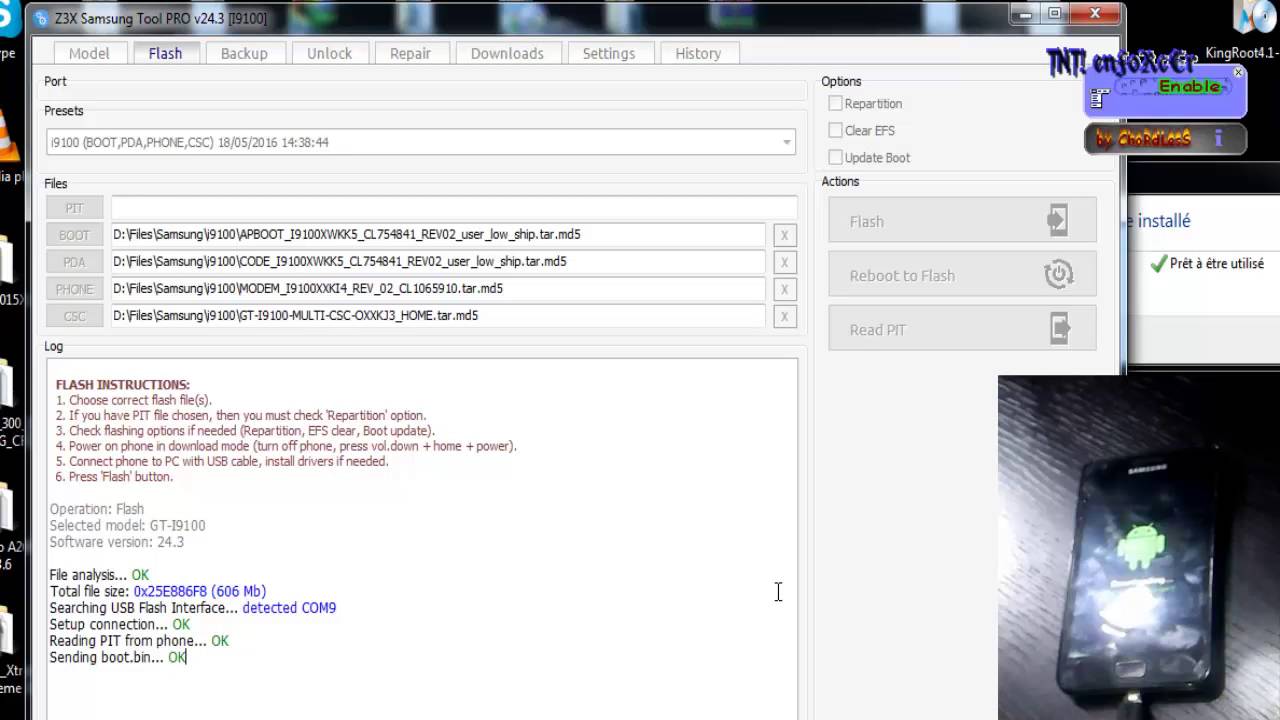The height and width of the screenshot is (720, 1280).
Task: Clear the PDA file path
Action: 784,262
